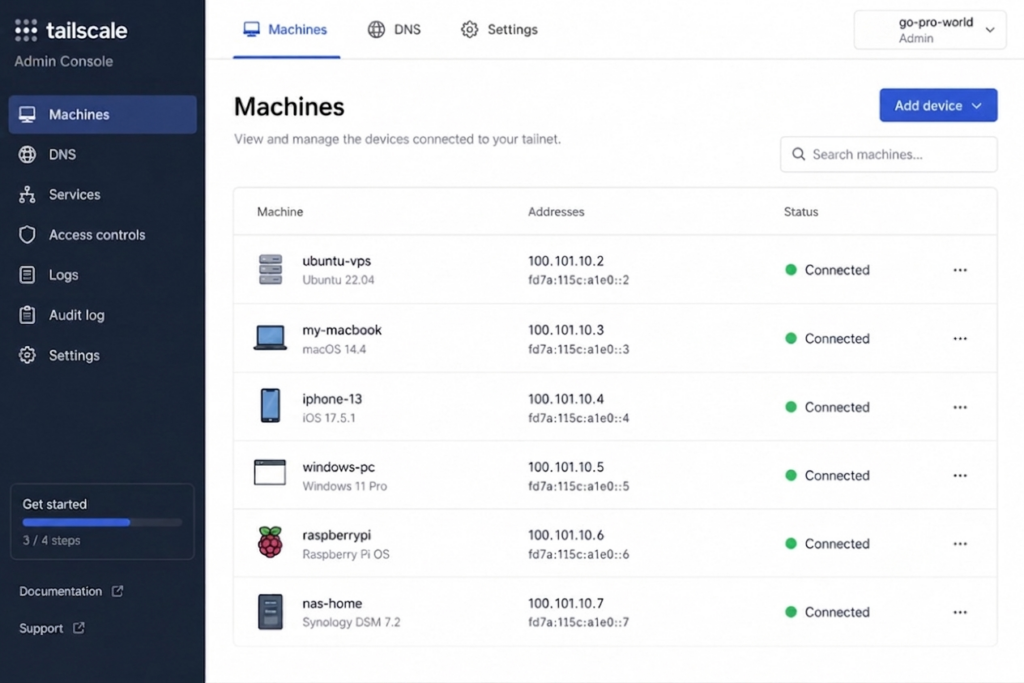
Task: Click the address 100.101.10.5
Action: [x=566, y=467]
